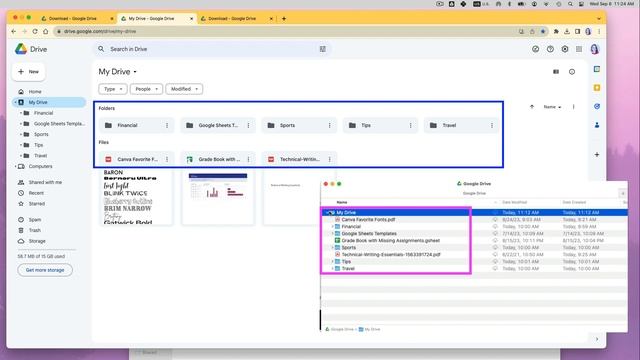Collapse My Drive in the Finder window list

pos(327,213)
